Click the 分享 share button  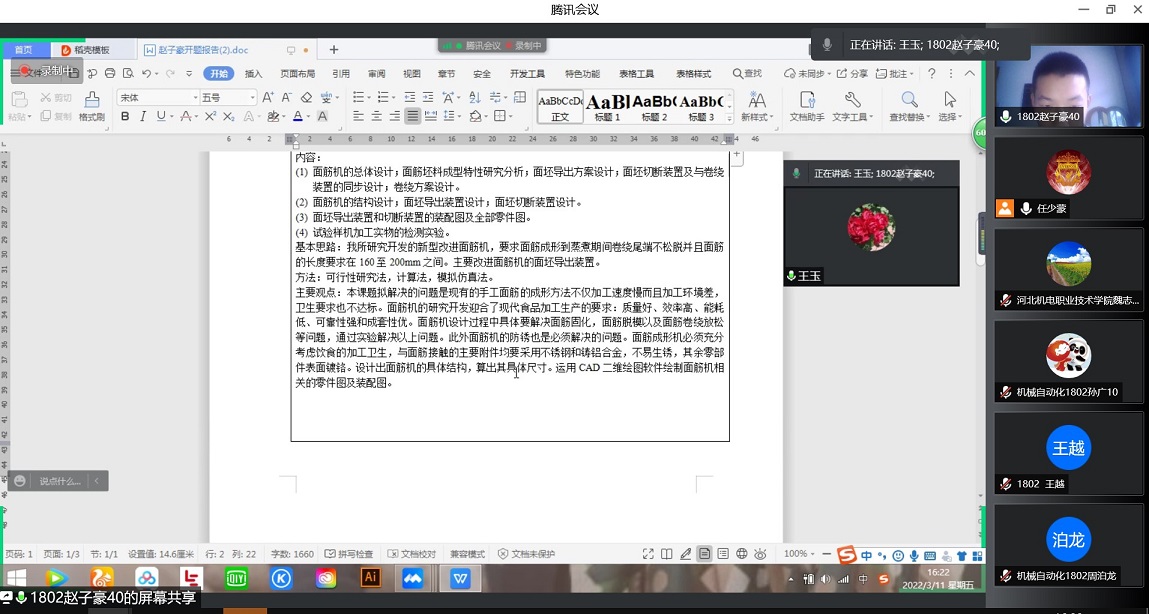[x=852, y=73]
